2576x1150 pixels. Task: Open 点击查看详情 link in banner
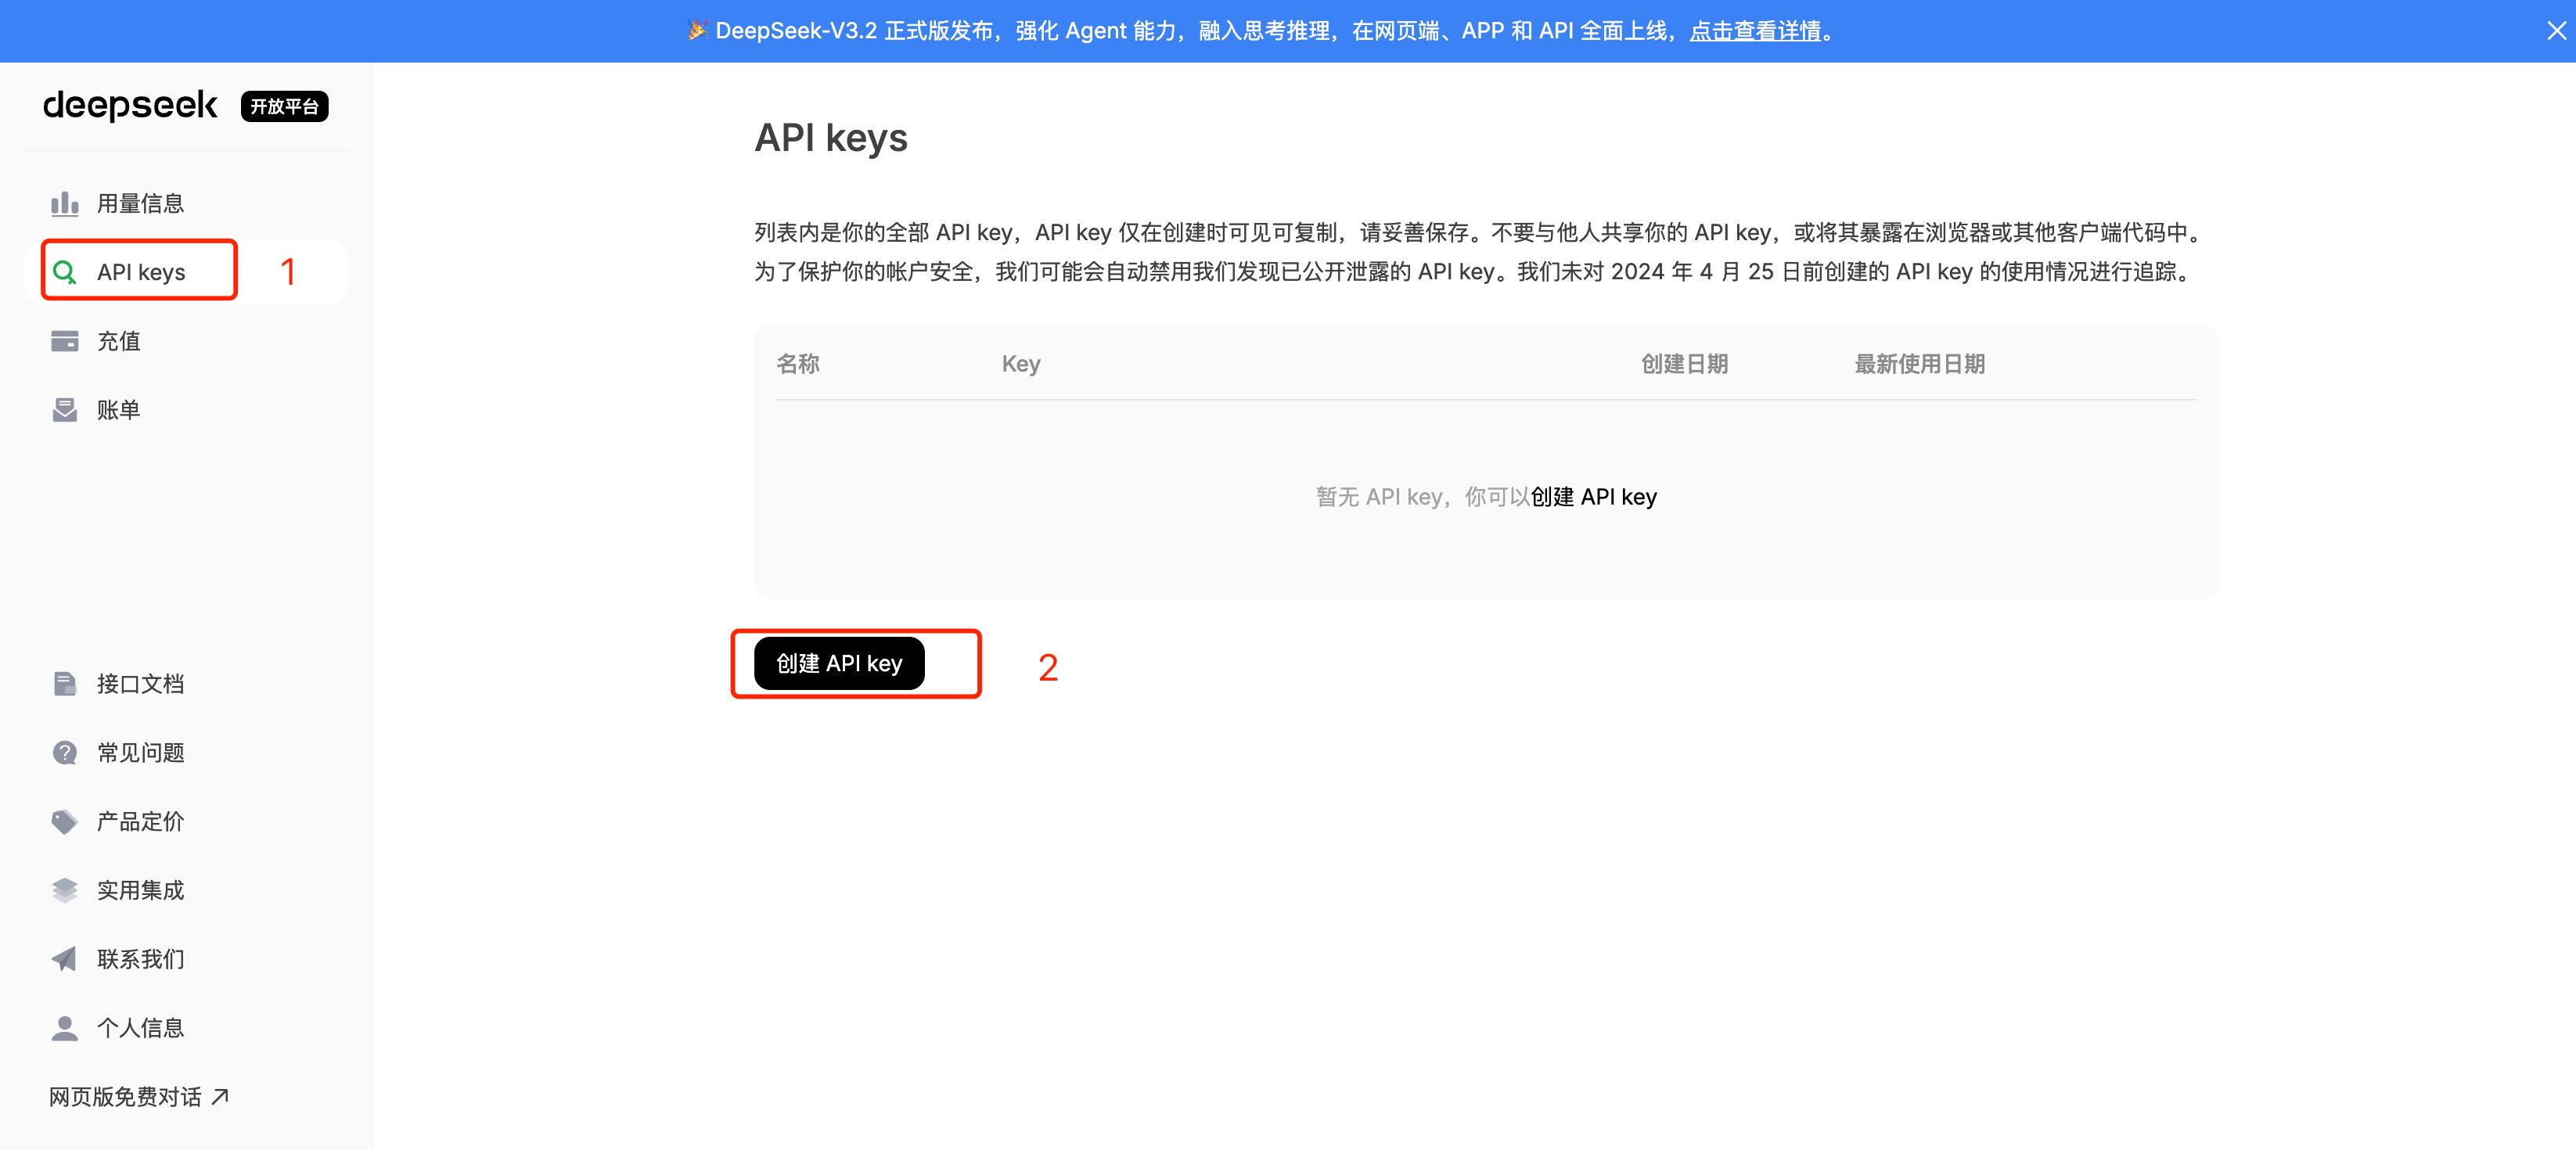(1755, 31)
